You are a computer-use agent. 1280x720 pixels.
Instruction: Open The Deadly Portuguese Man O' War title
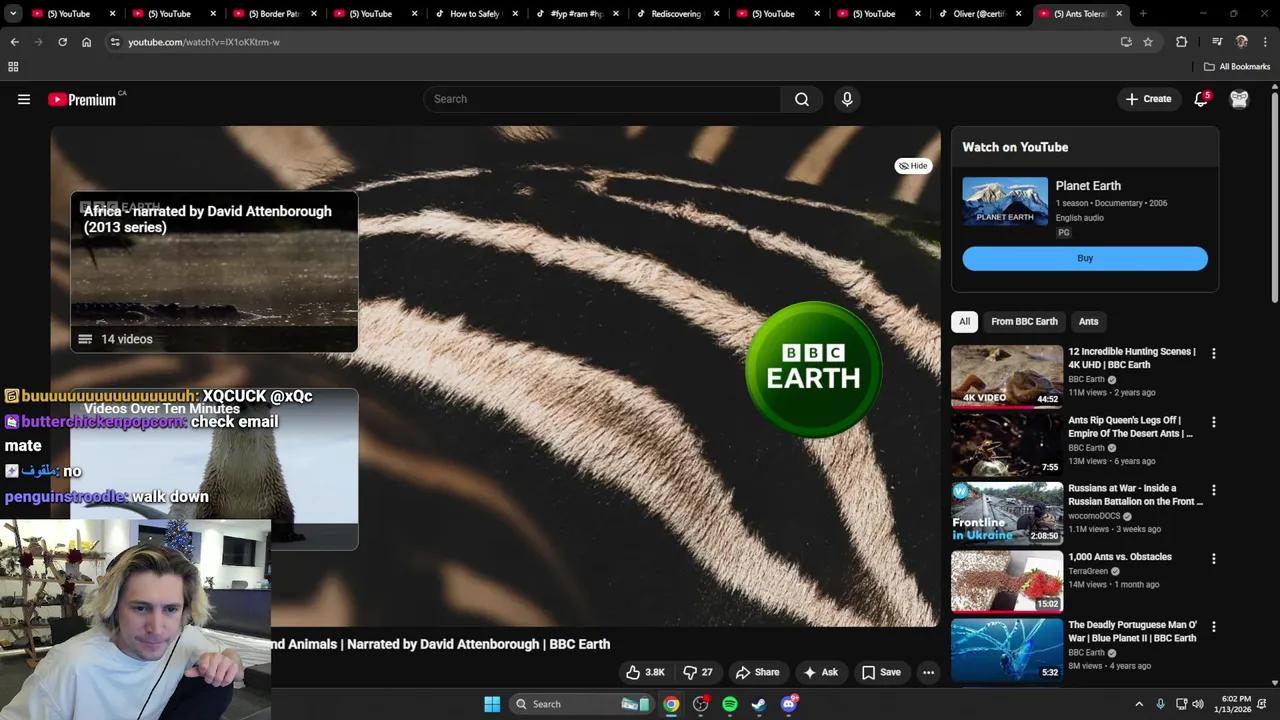(x=1132, y=631)
